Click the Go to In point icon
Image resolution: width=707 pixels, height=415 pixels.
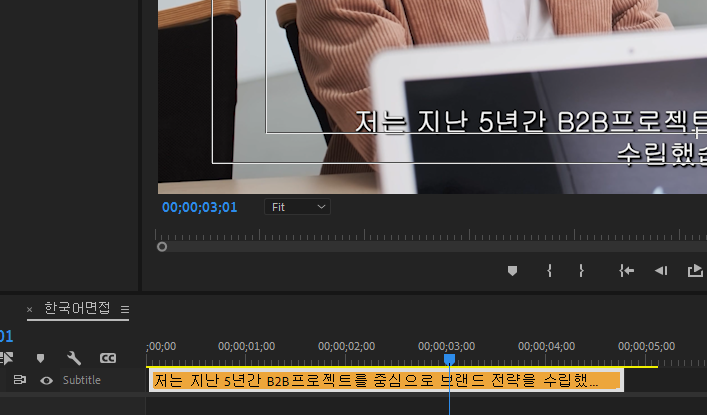[x=627, y=271]
